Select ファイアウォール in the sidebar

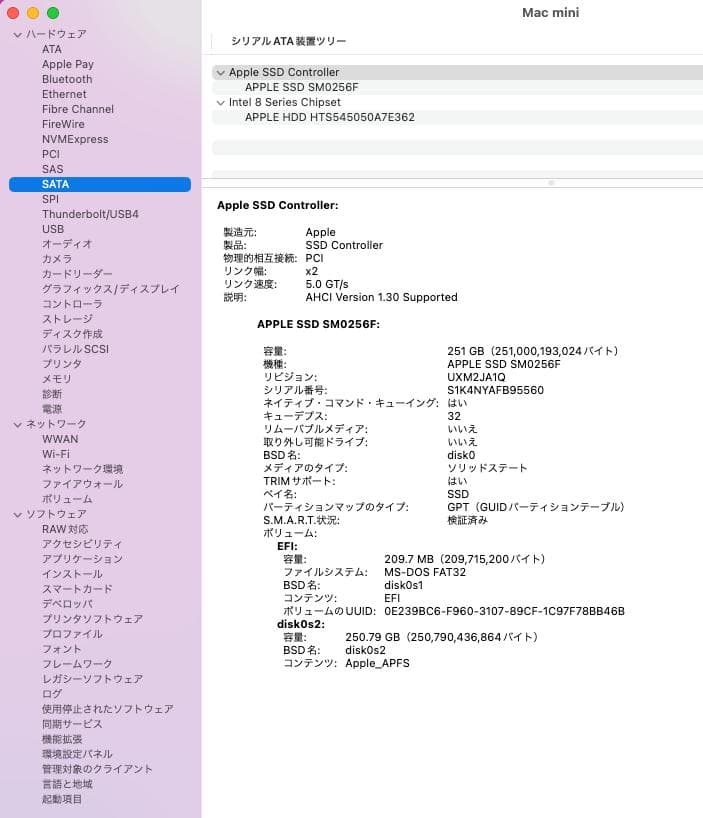pos(82,485)
